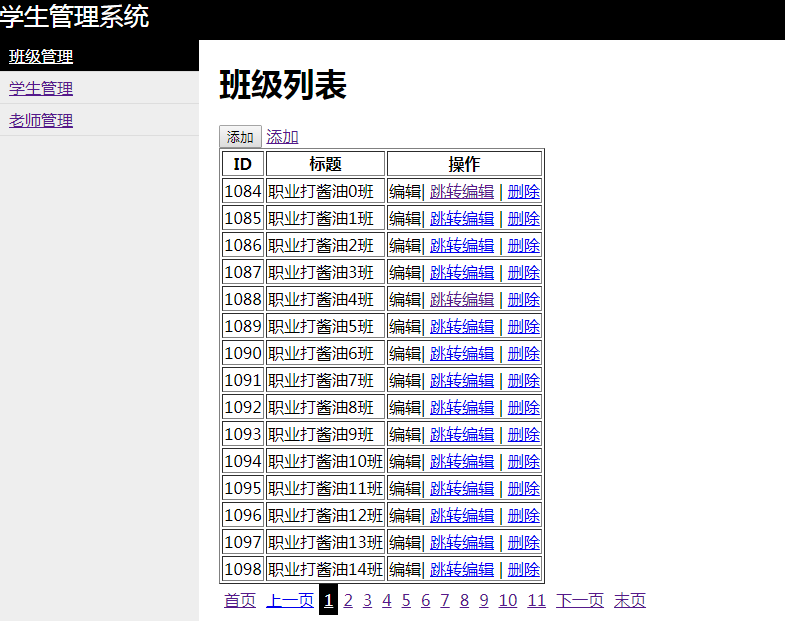This screenshot has height=621, width=785.
Task: Go to page 8
Action: 464,600
